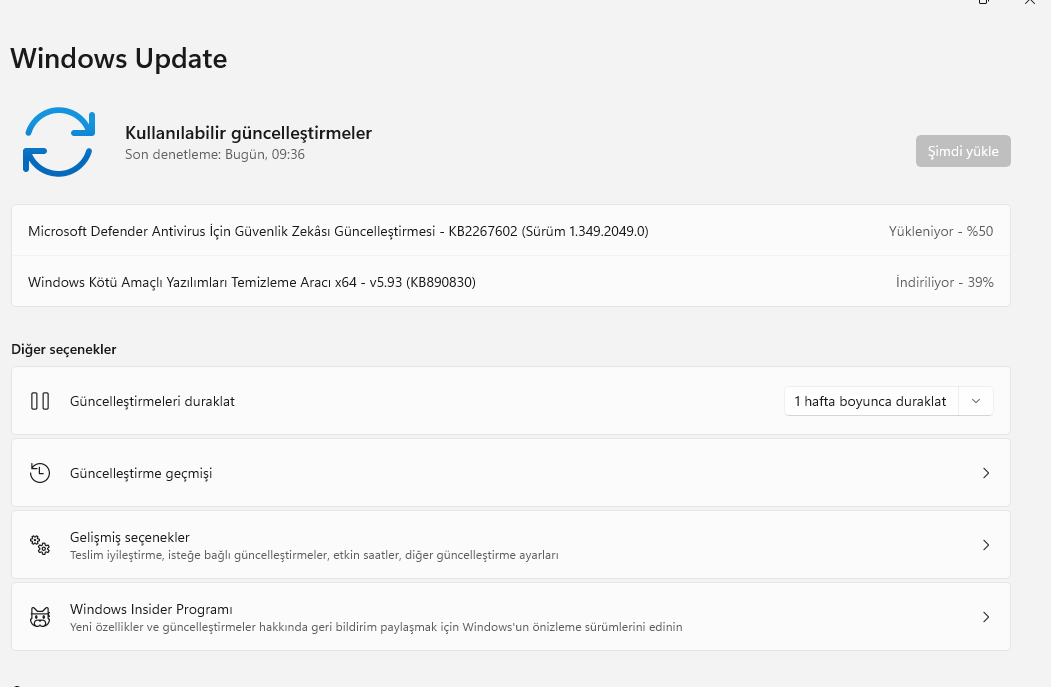This screenshot has height=687, width=1051.
Task: Click the Diğer seçenekler section heading
Action: (x=64, y=349)
